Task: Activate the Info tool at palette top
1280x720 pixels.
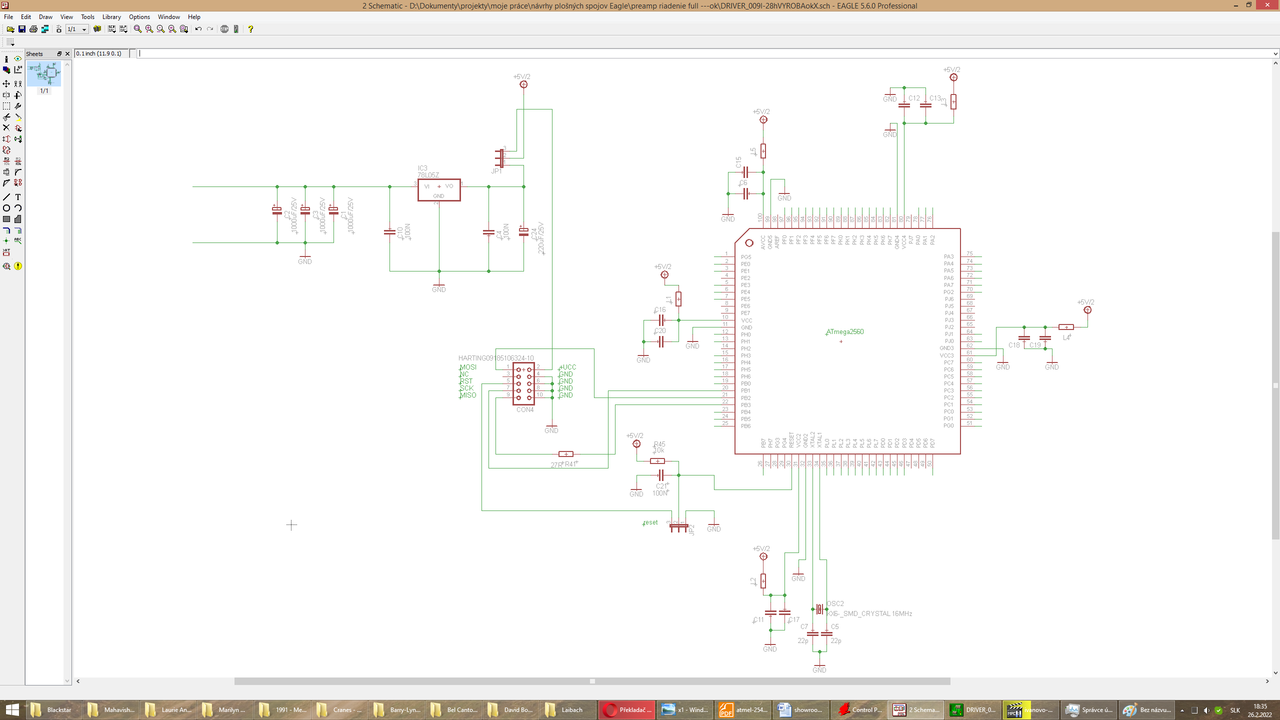Action: (x=6, y=59)
